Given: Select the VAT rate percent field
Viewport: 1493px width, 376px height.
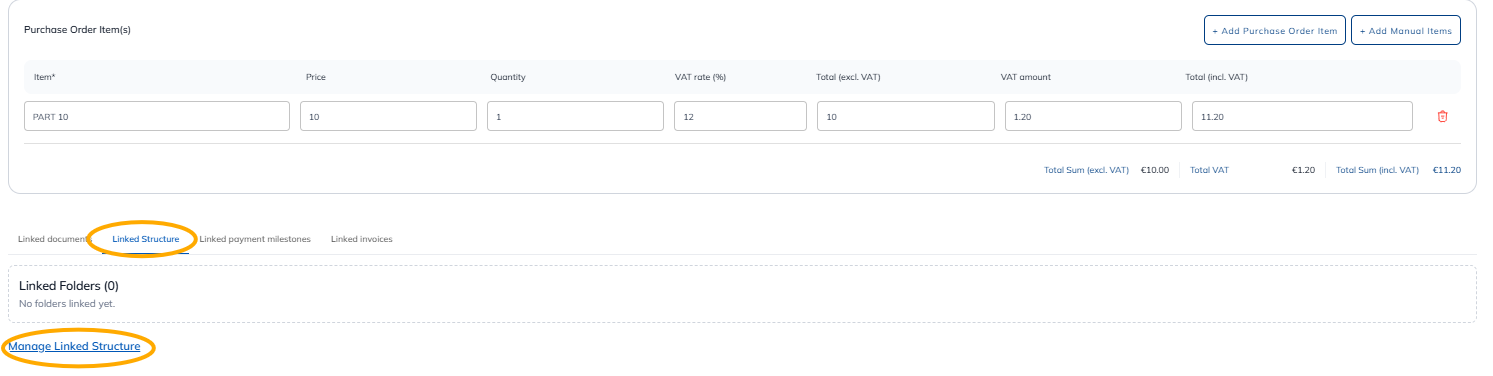Looking at the screenshot, I should [740, 116].
